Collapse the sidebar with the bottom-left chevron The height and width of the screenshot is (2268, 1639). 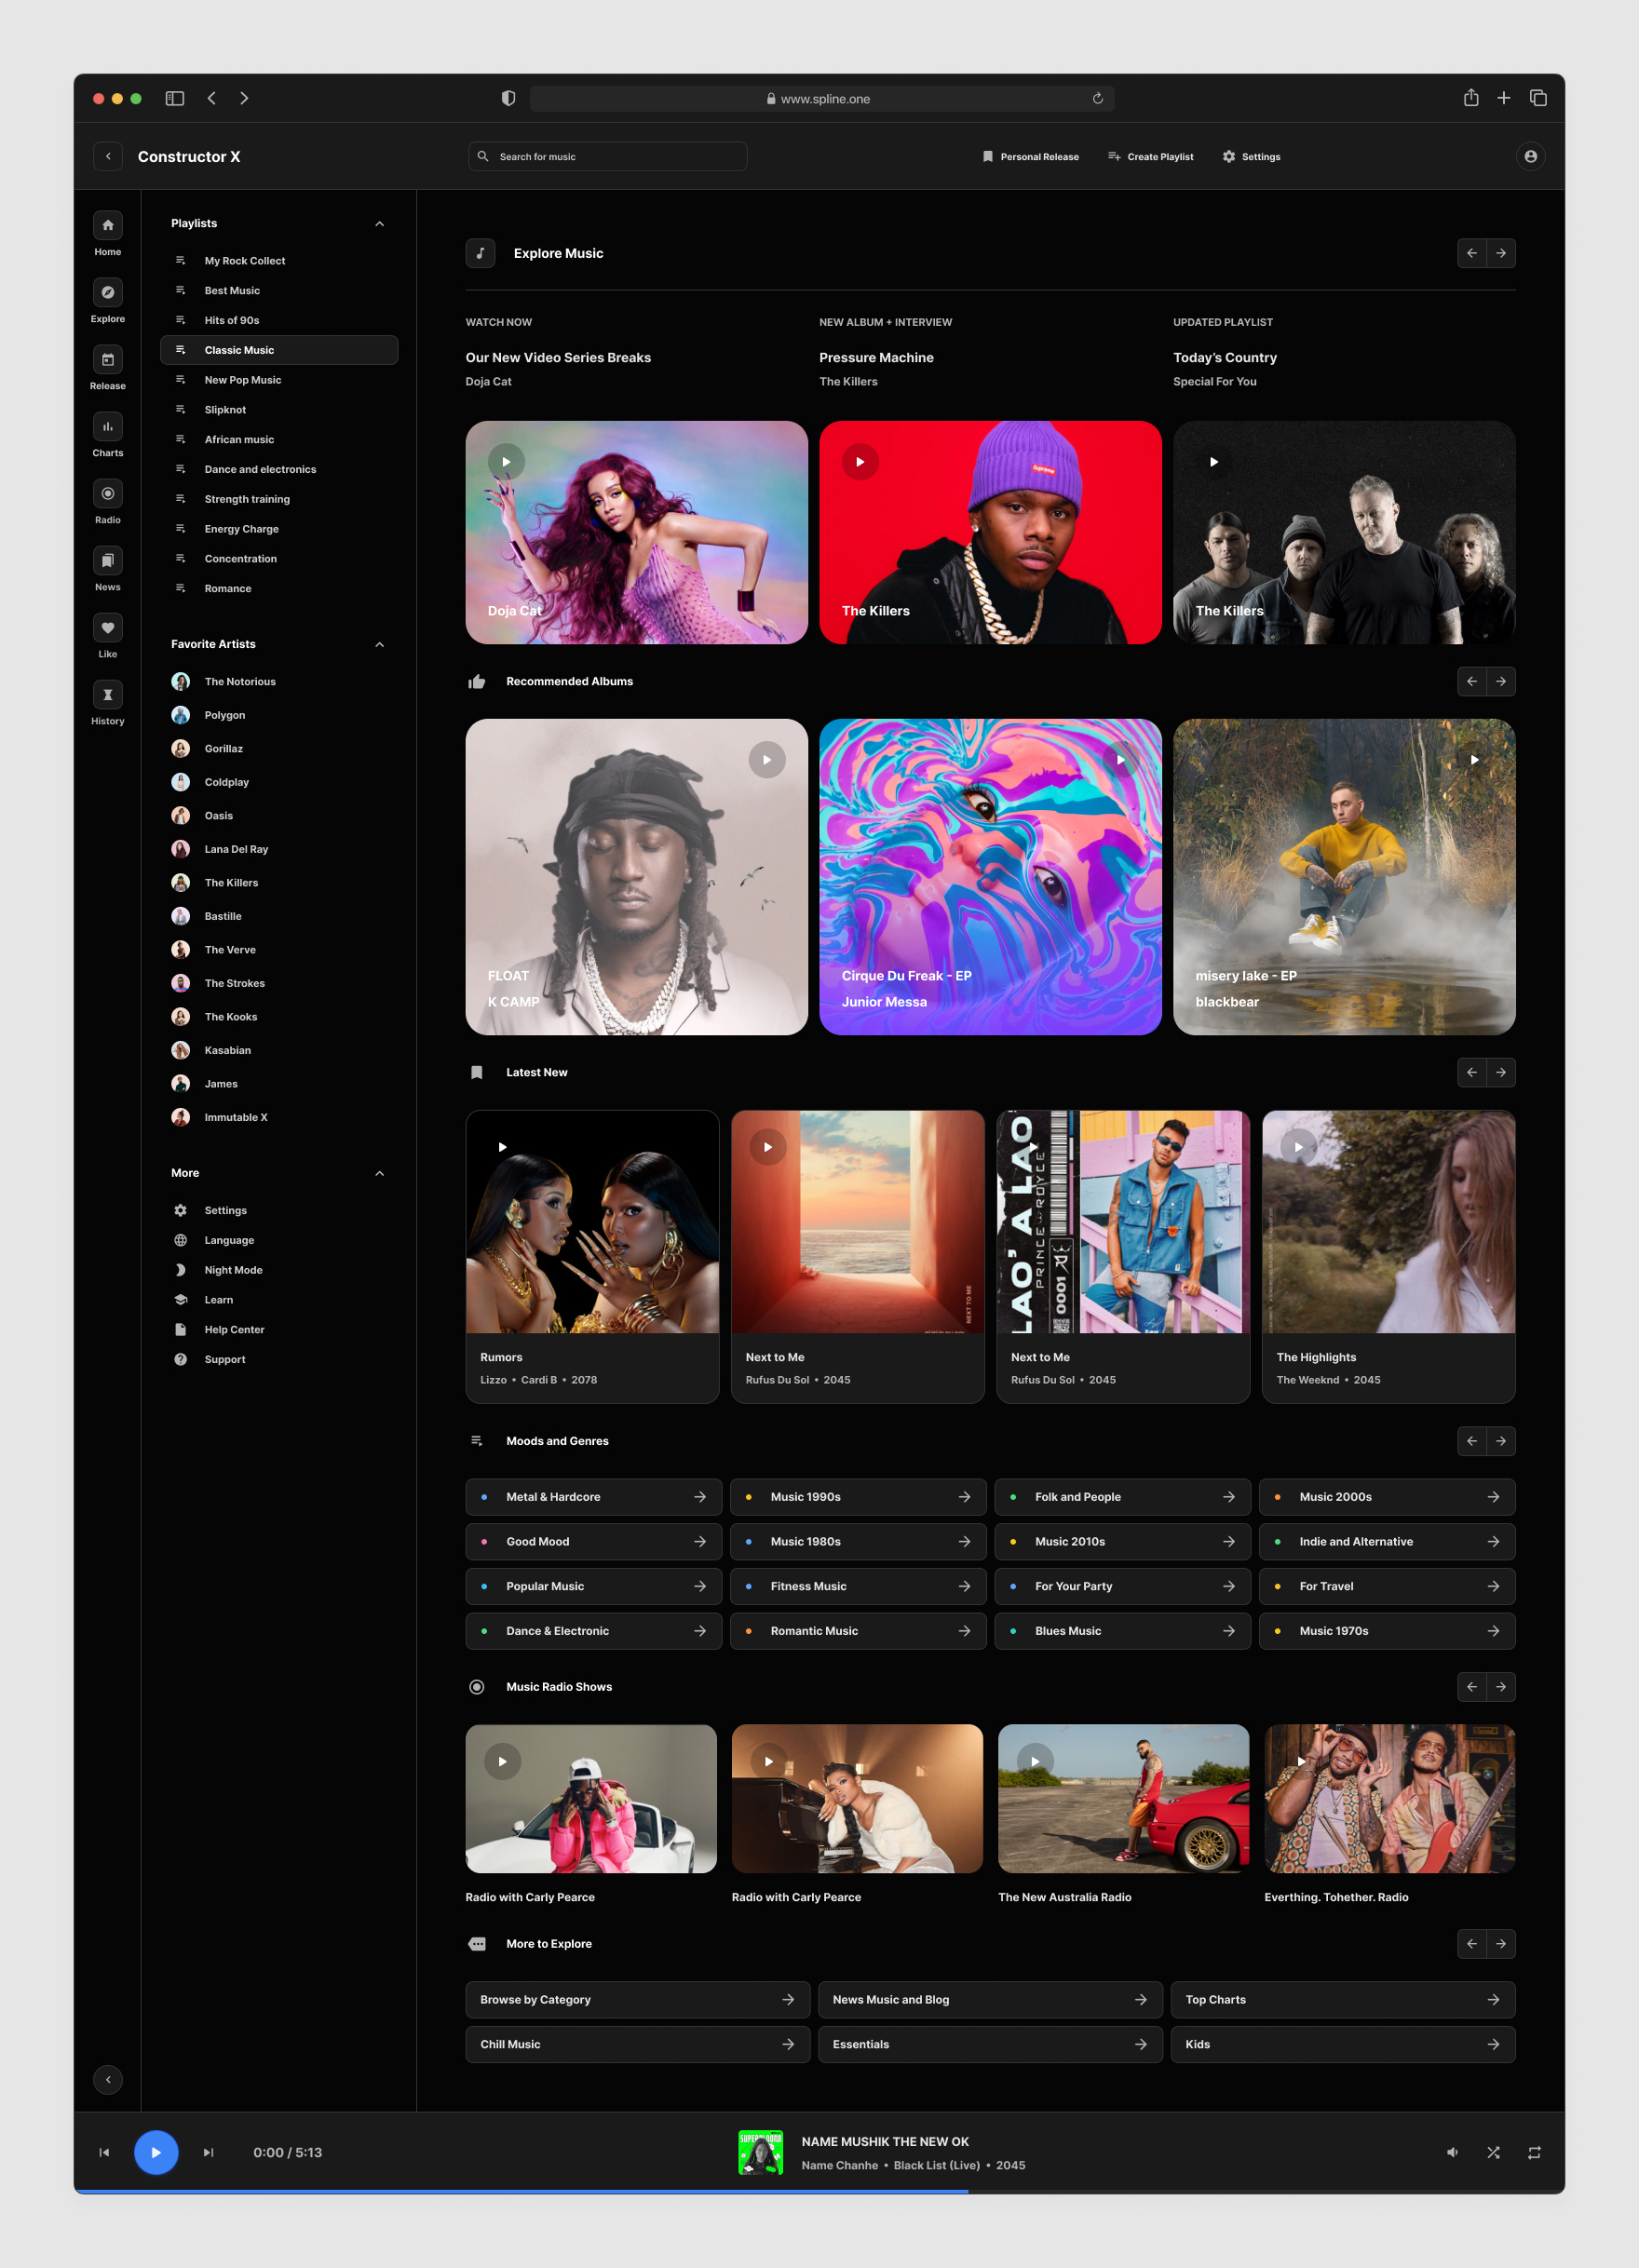[108, 2079]
